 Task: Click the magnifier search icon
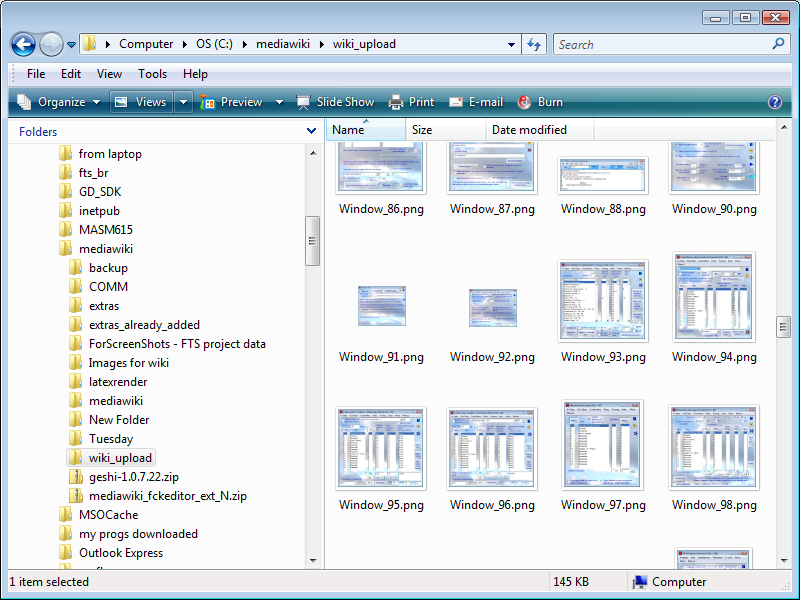(x=778, y=44)
